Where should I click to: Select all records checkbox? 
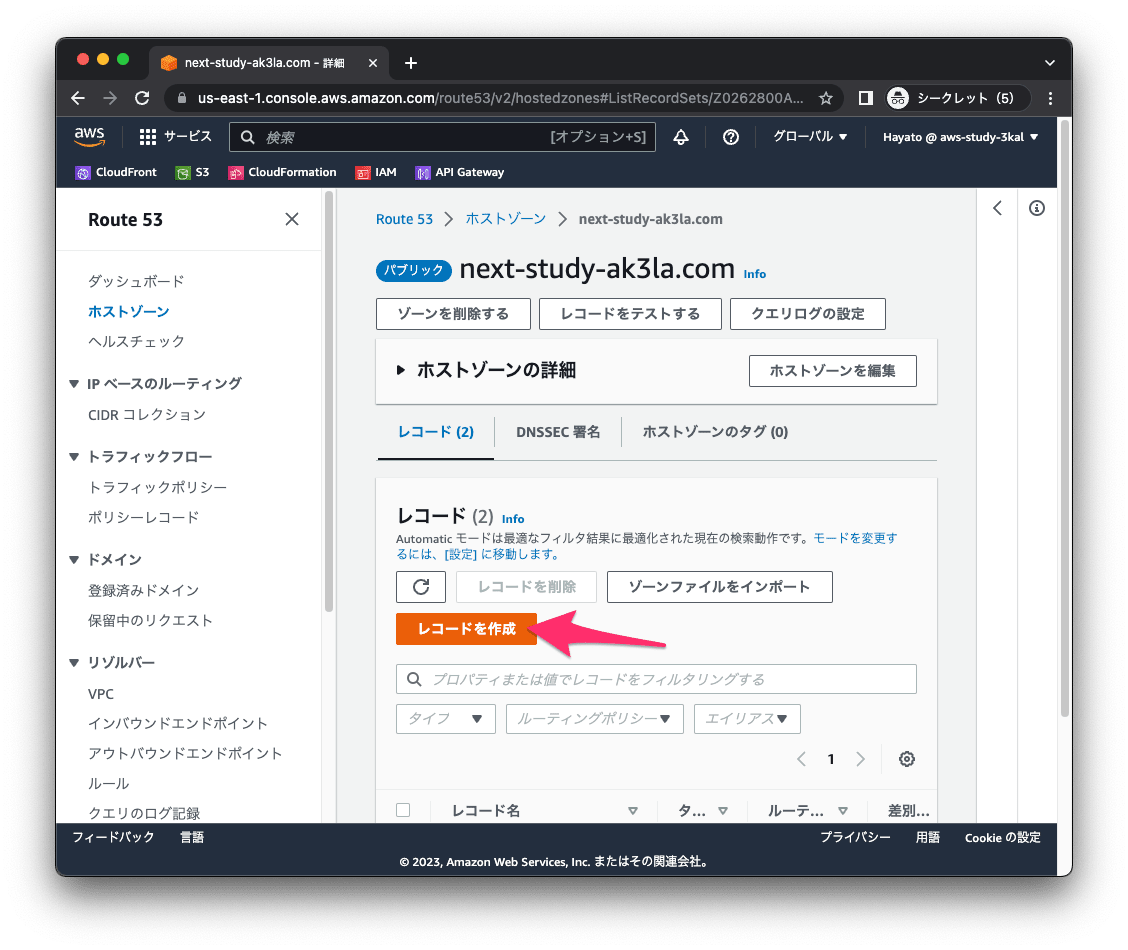[403, 810]
